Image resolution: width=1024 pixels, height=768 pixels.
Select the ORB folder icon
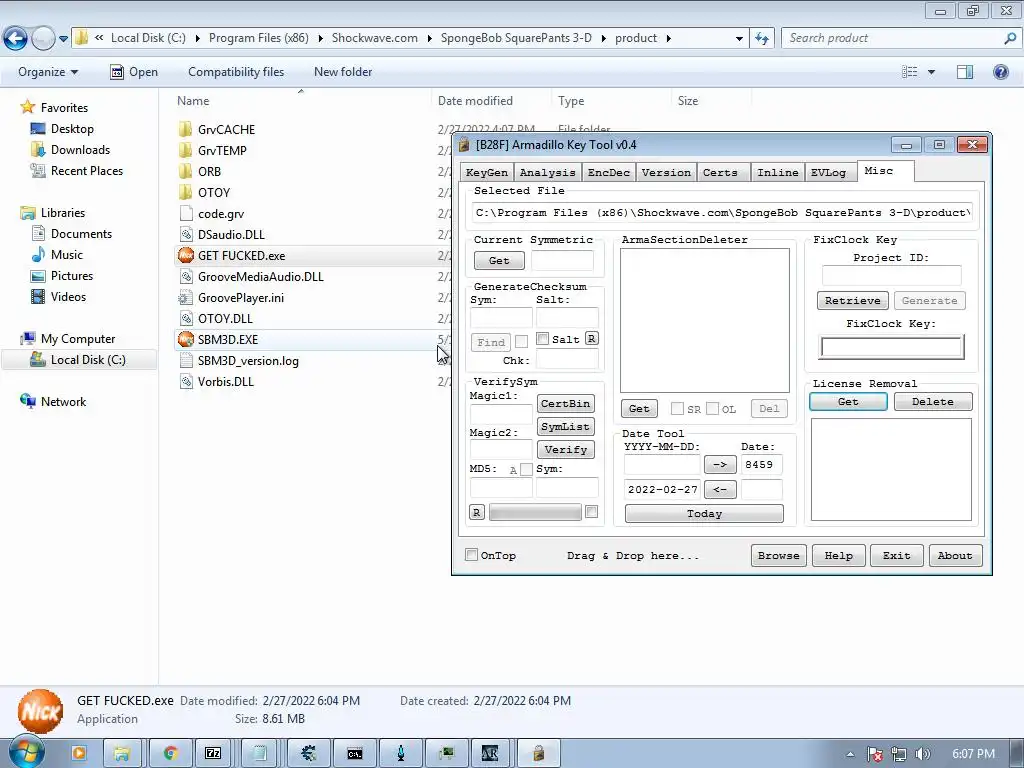pos(186,171)
